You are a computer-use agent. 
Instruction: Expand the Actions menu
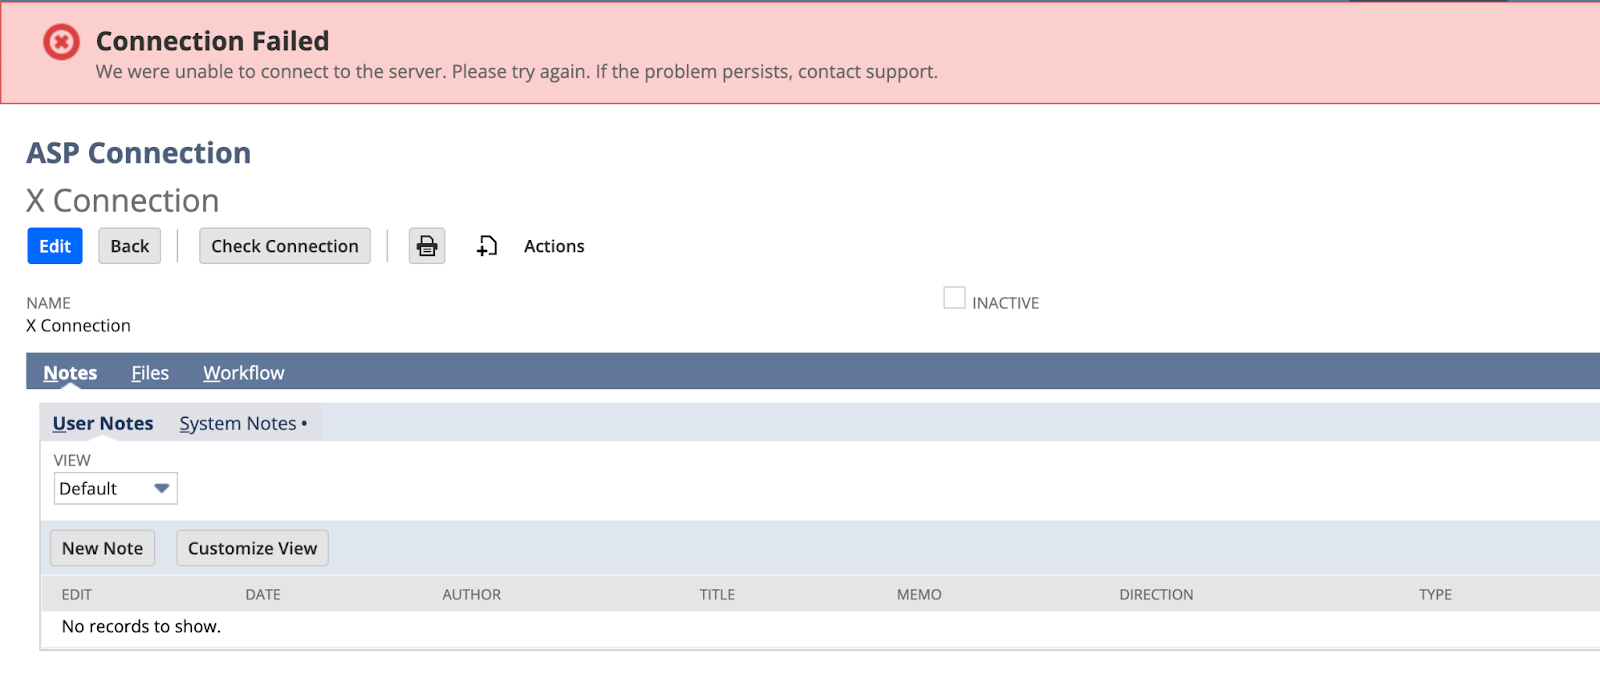(554, 246)
